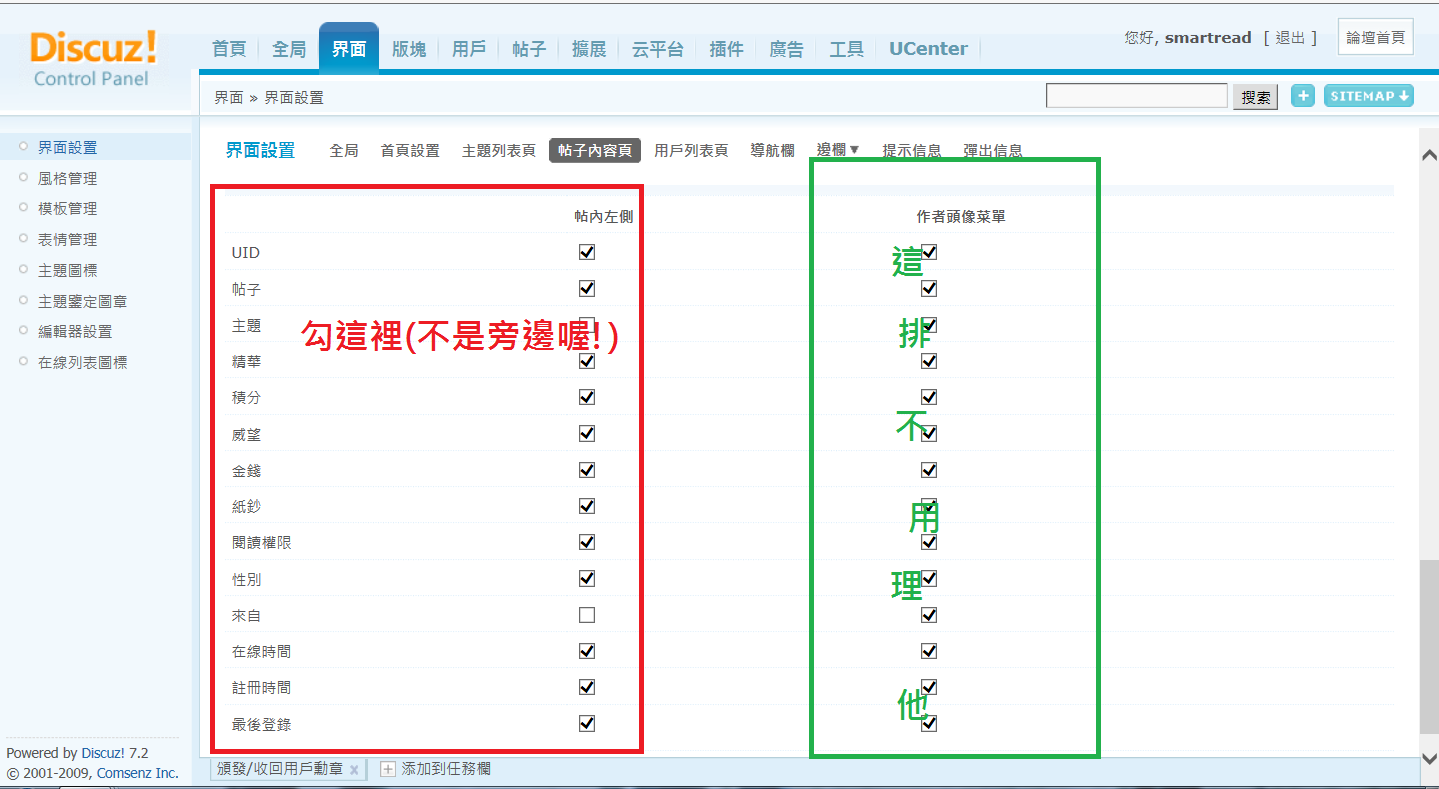
Task: Toggle 在線時間 checkbox under 作者頭像菜單
Action: [929, 651]
